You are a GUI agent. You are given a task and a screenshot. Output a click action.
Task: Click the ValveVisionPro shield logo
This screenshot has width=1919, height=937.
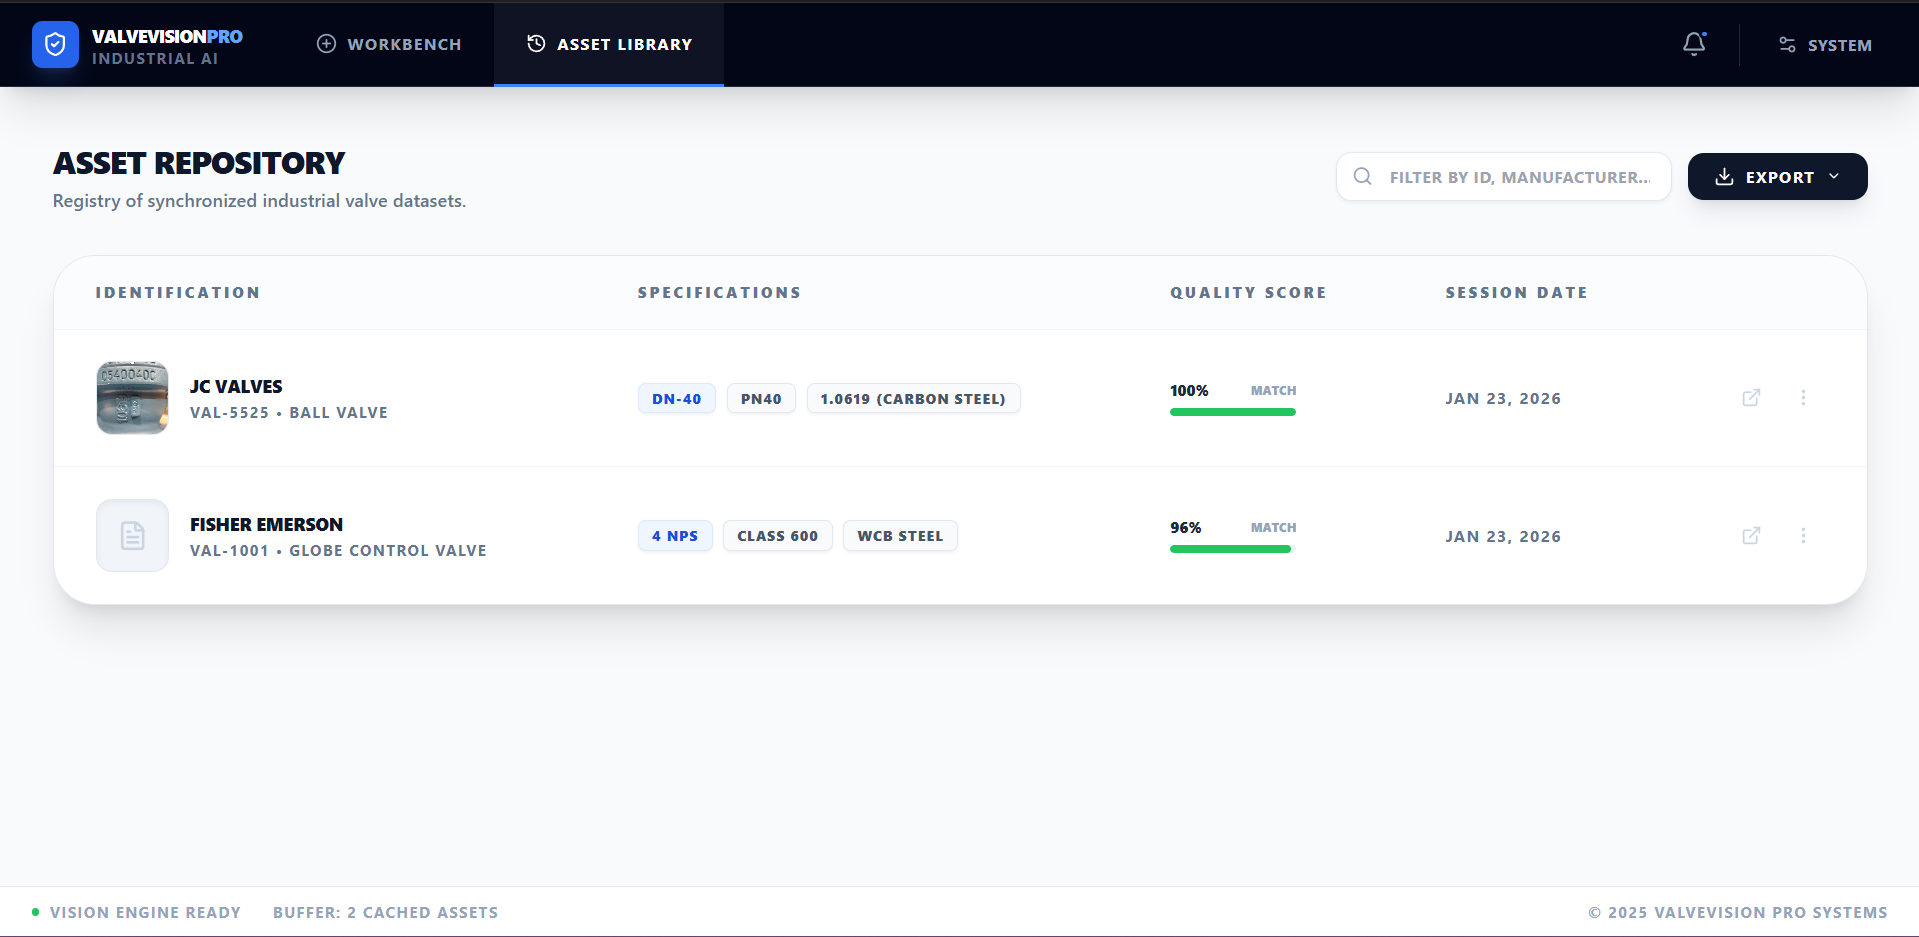(55, 45)
